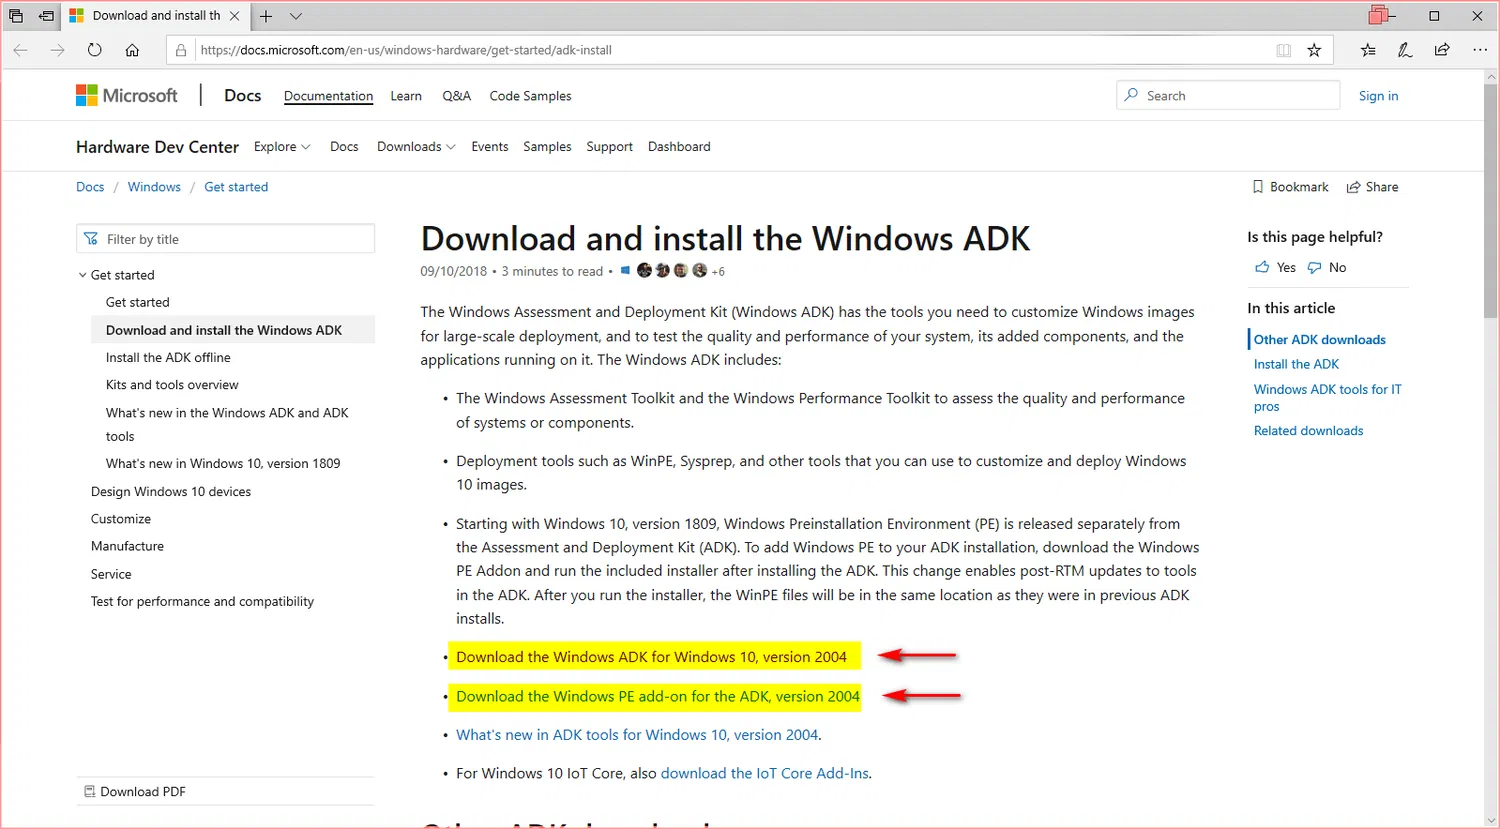The width and height of the screenshot is (1500, 829).
Task: Add this page to favorites
Action: pyautogui.click(x=1314, y=50)
